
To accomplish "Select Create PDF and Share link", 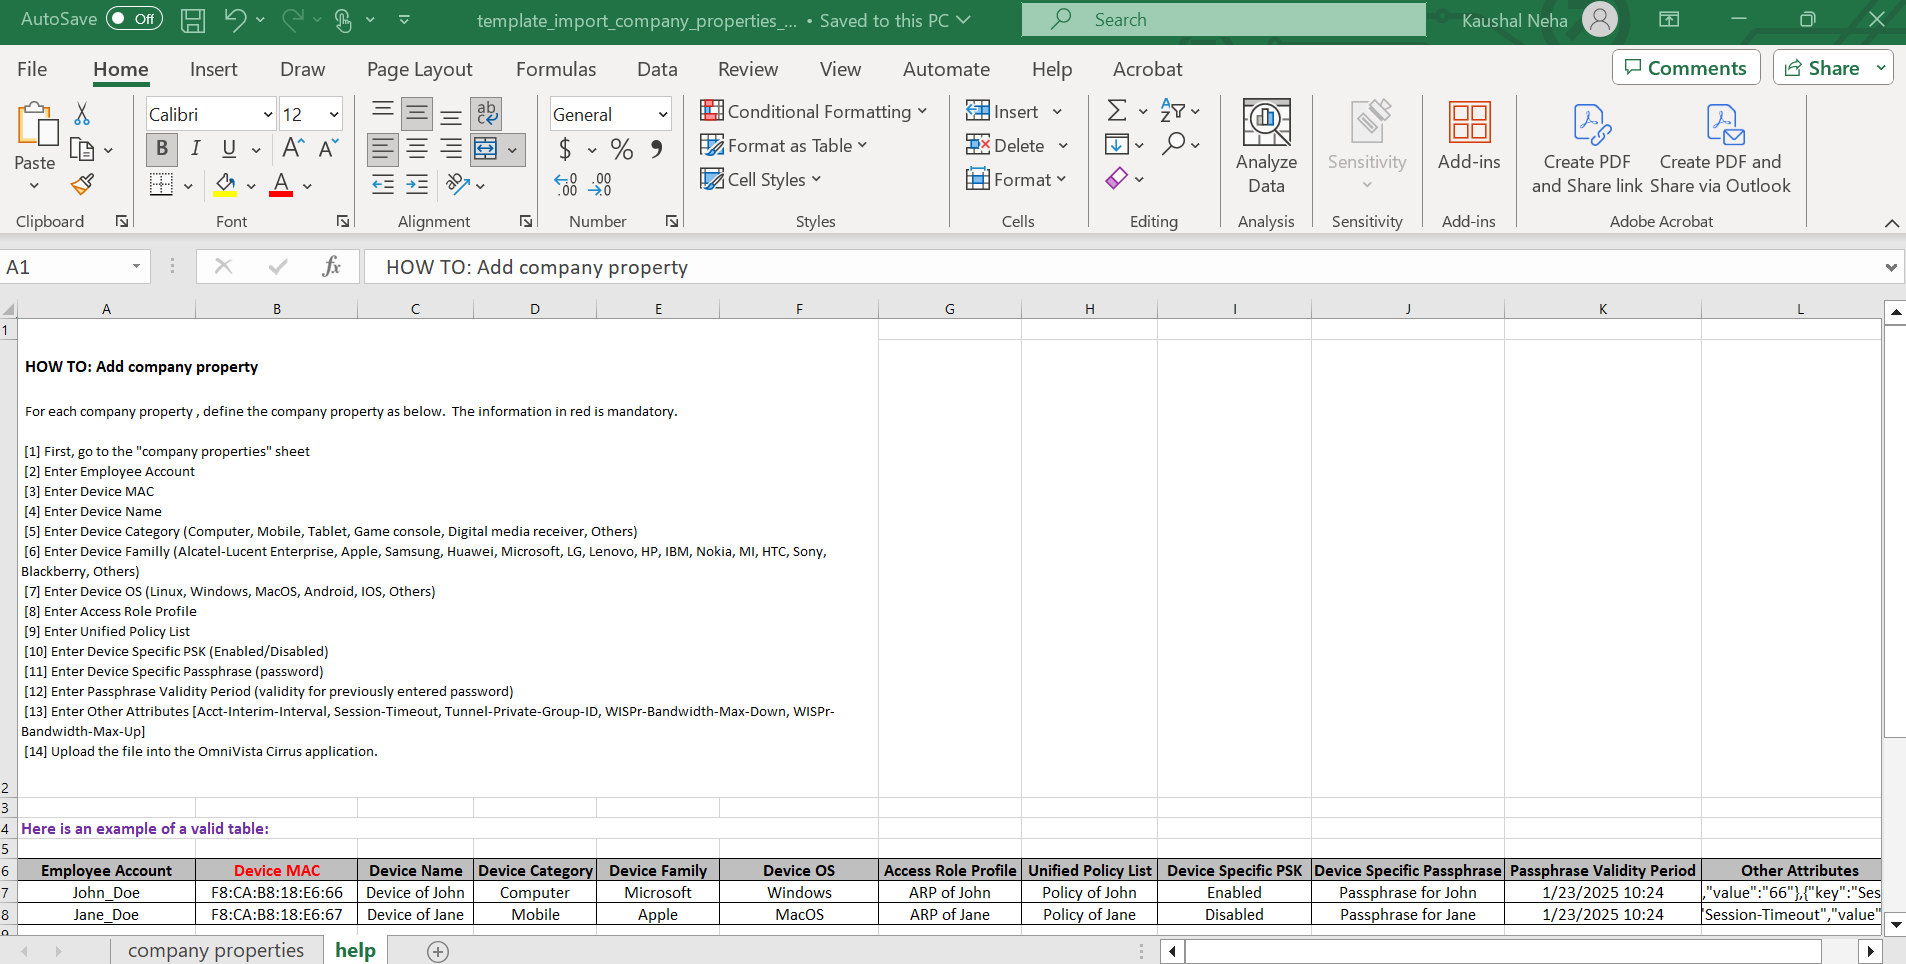I will tap(1588, 147).
